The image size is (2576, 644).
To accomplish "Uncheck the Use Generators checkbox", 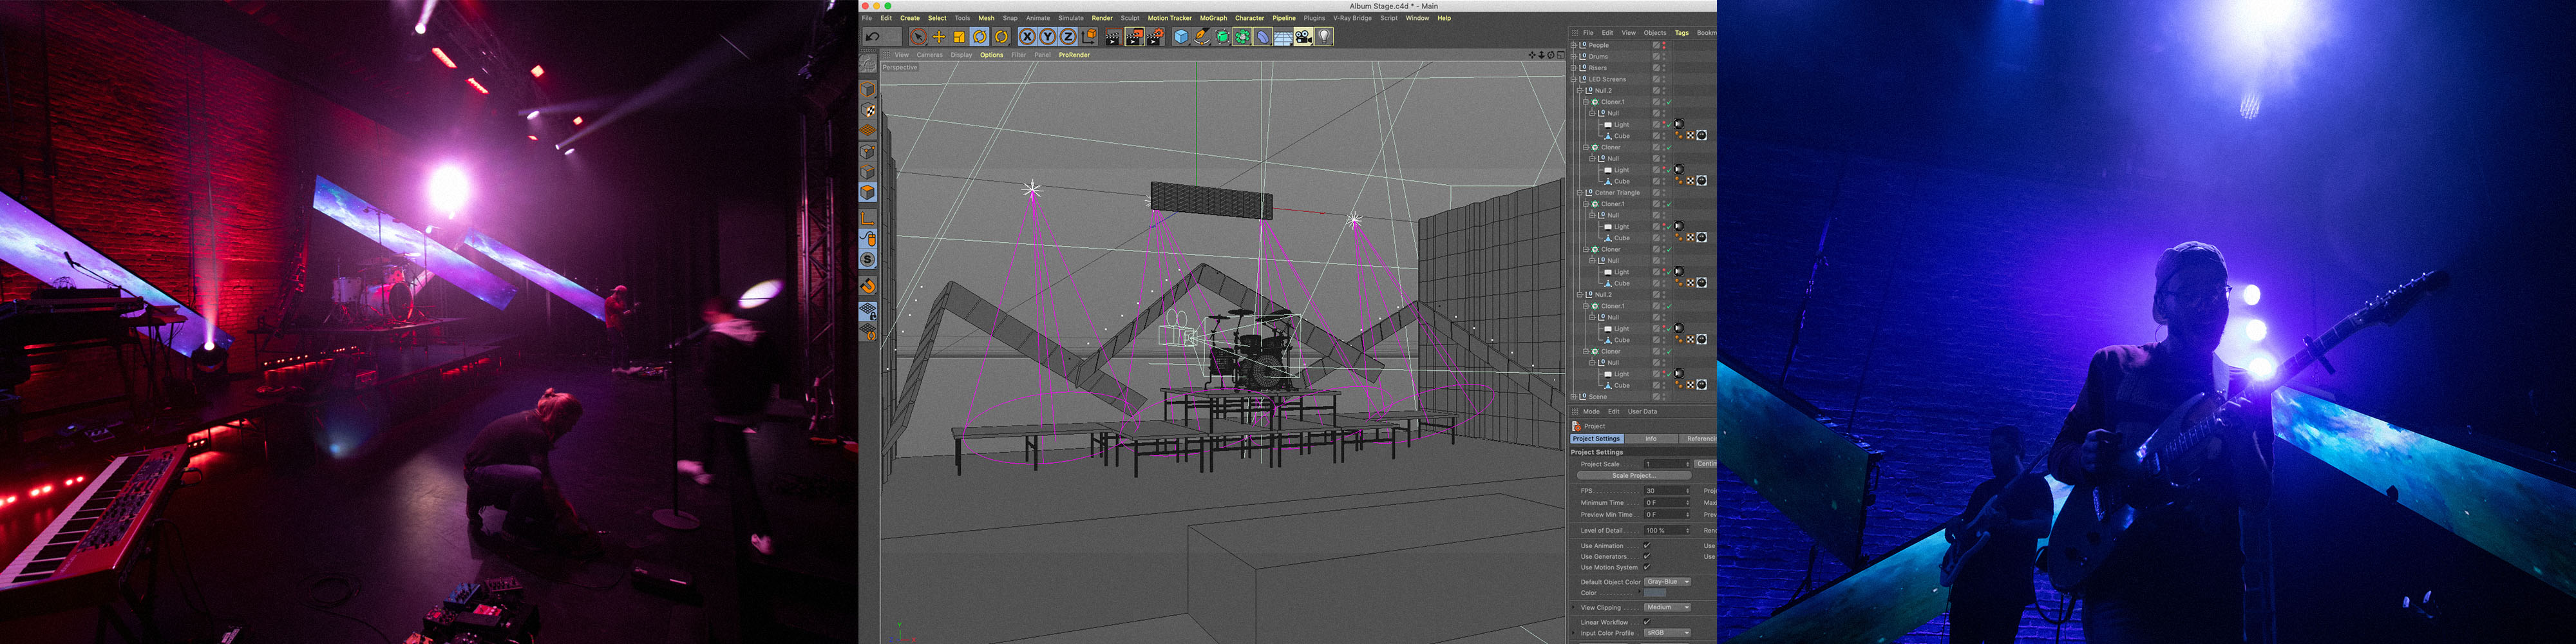I will coord(1647,556).
